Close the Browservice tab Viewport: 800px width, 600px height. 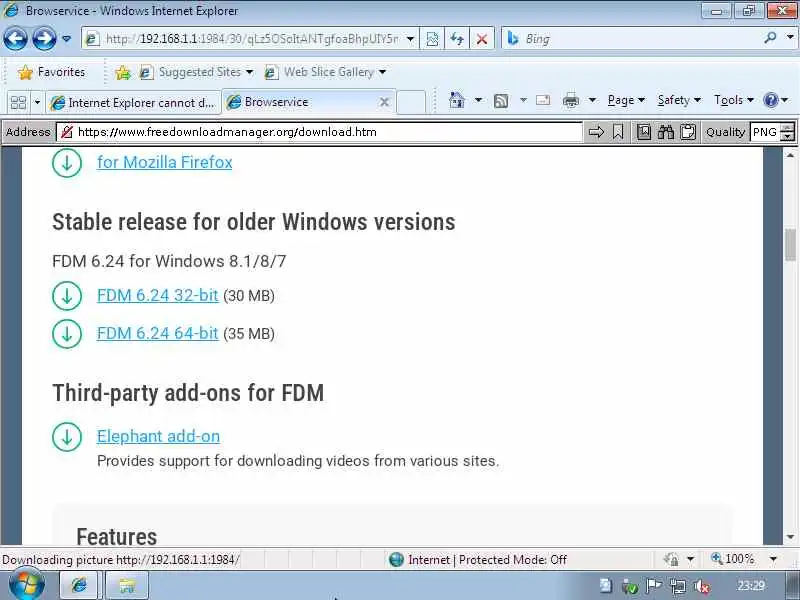[384, 103]
